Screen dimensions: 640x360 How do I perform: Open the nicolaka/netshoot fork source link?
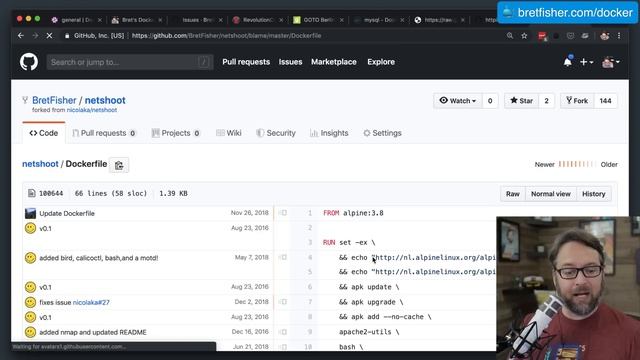click(92, 110)
